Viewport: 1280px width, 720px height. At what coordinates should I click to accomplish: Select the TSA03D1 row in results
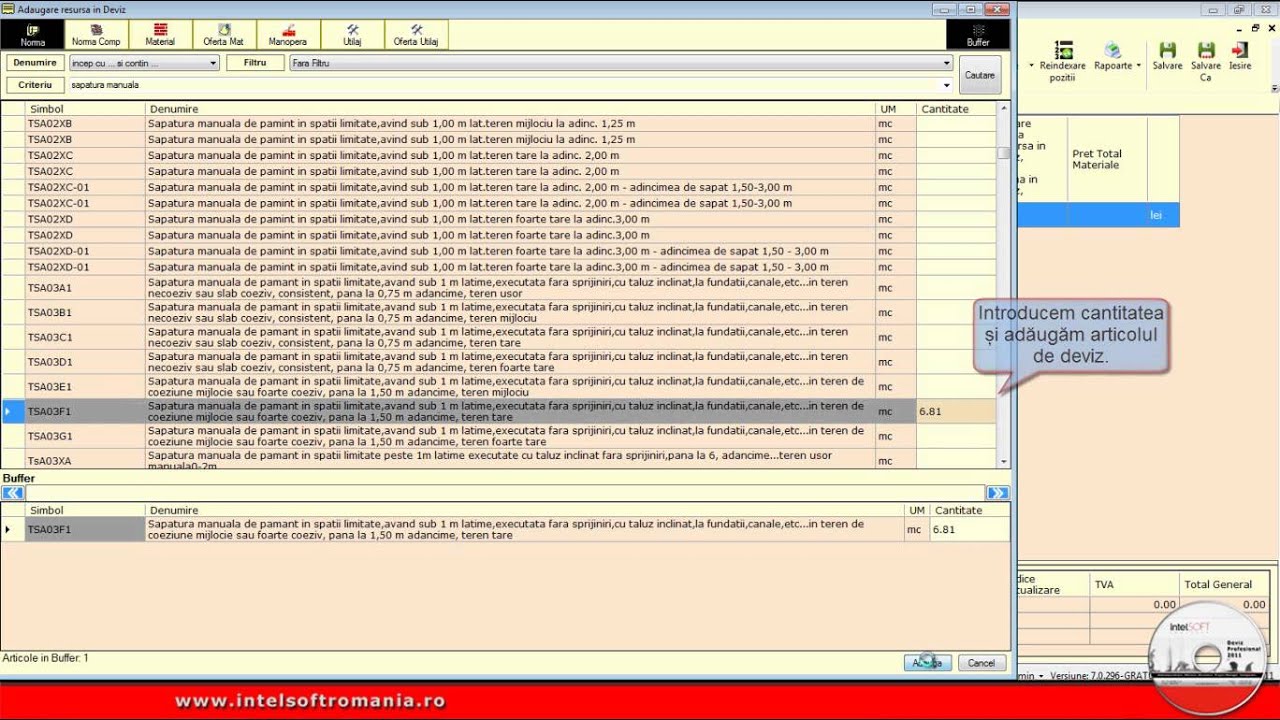498,362
